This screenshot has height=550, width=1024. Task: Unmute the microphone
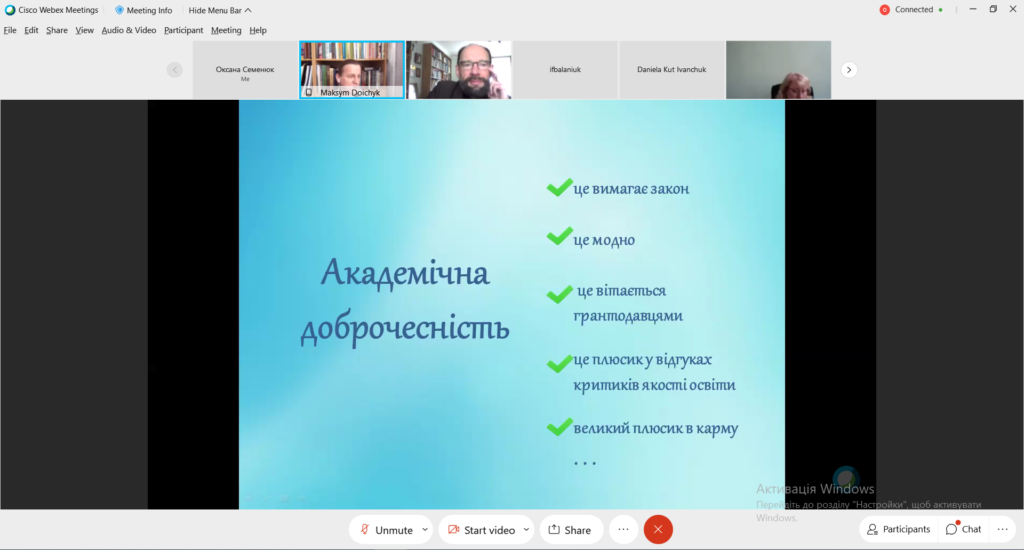tap(386, 529)
